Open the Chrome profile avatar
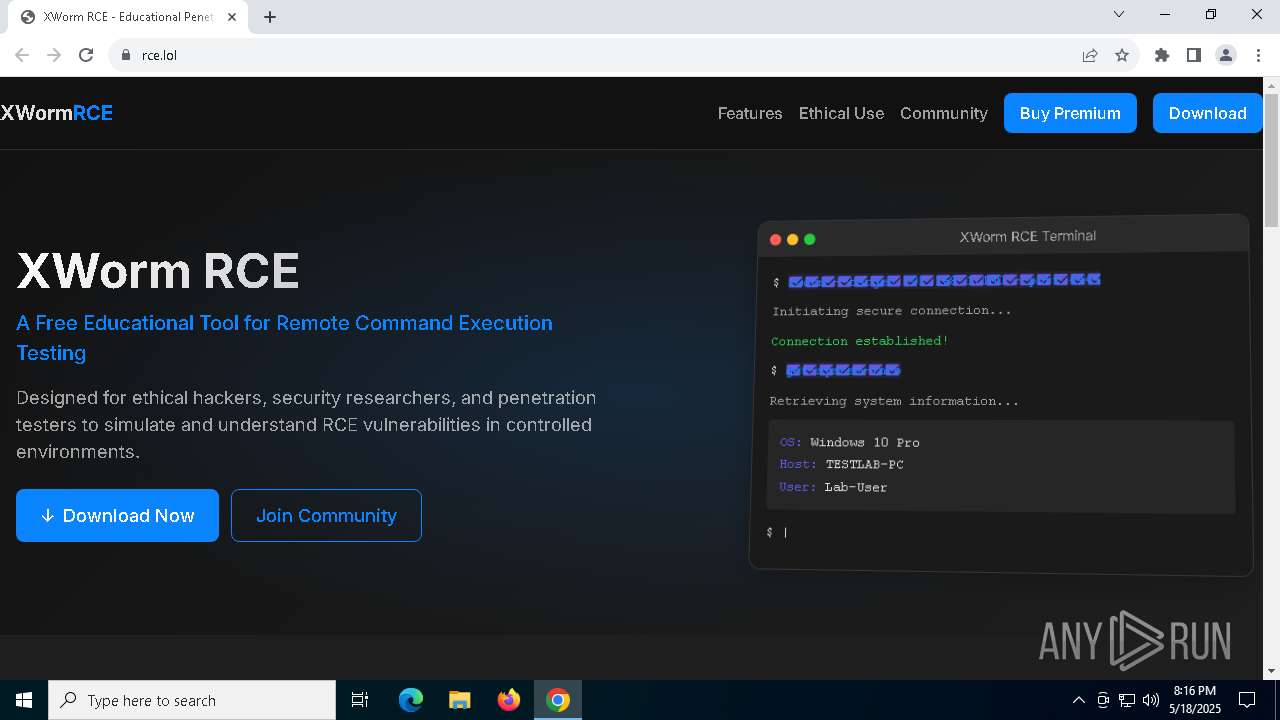The image size is (1280, 720). tap(1226, 55)
